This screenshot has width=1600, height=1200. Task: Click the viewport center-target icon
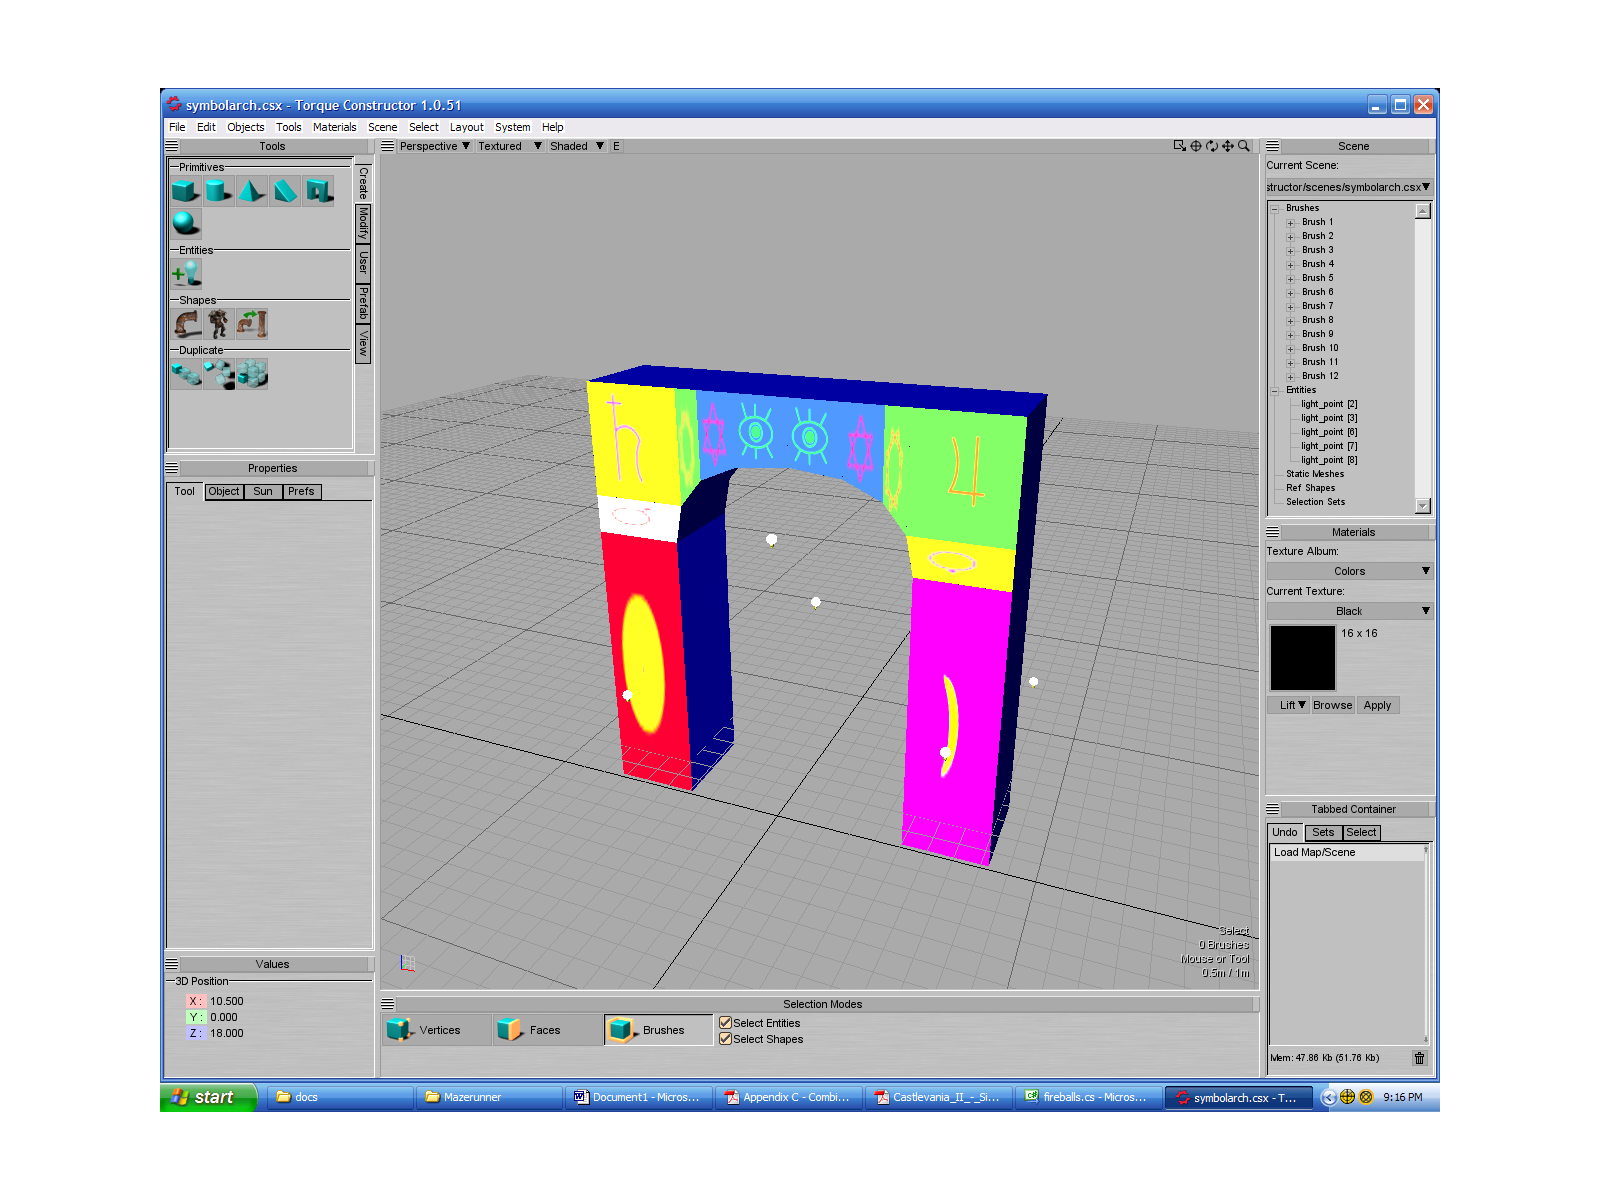click(x=1196, y=146)
